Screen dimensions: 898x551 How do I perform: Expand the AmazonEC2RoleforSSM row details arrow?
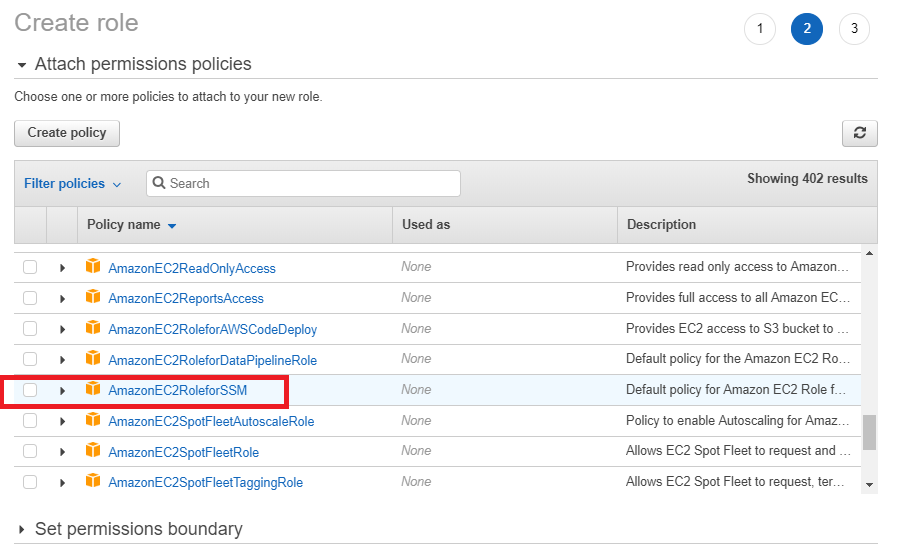(x=62, y=390)
